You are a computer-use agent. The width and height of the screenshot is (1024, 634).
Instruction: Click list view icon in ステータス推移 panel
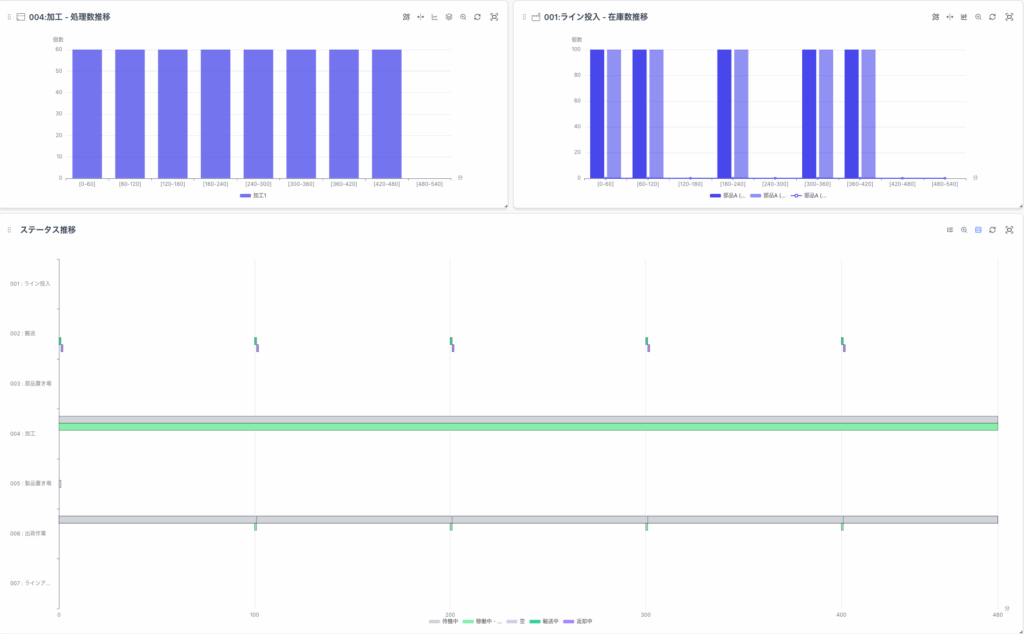coord(950,230)
